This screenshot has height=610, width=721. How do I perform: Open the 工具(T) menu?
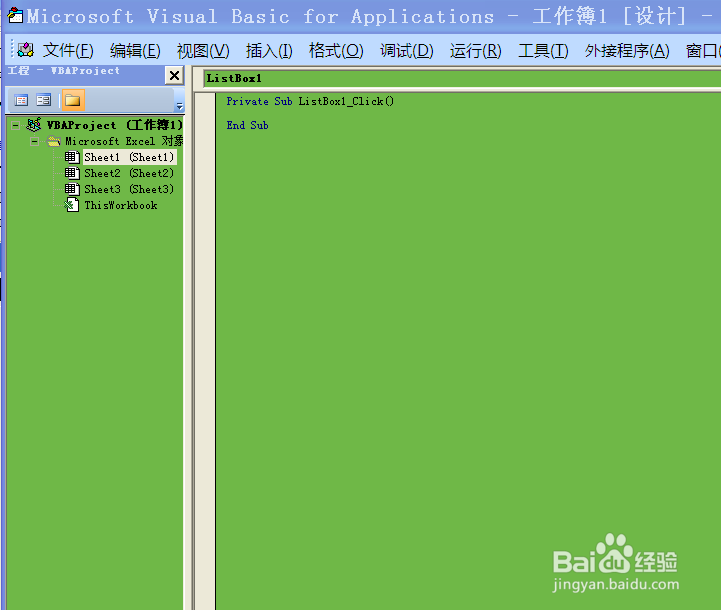click(x=543, y=51)
